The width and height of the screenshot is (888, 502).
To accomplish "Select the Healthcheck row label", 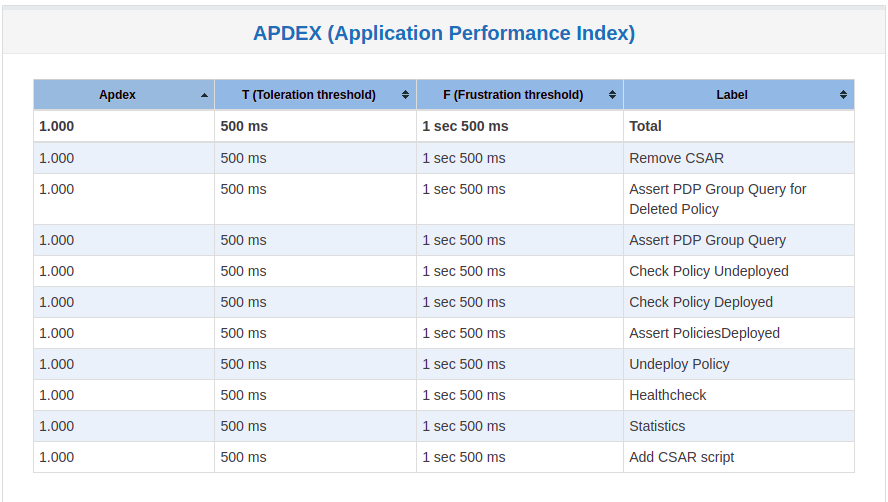I will (668, 395).
